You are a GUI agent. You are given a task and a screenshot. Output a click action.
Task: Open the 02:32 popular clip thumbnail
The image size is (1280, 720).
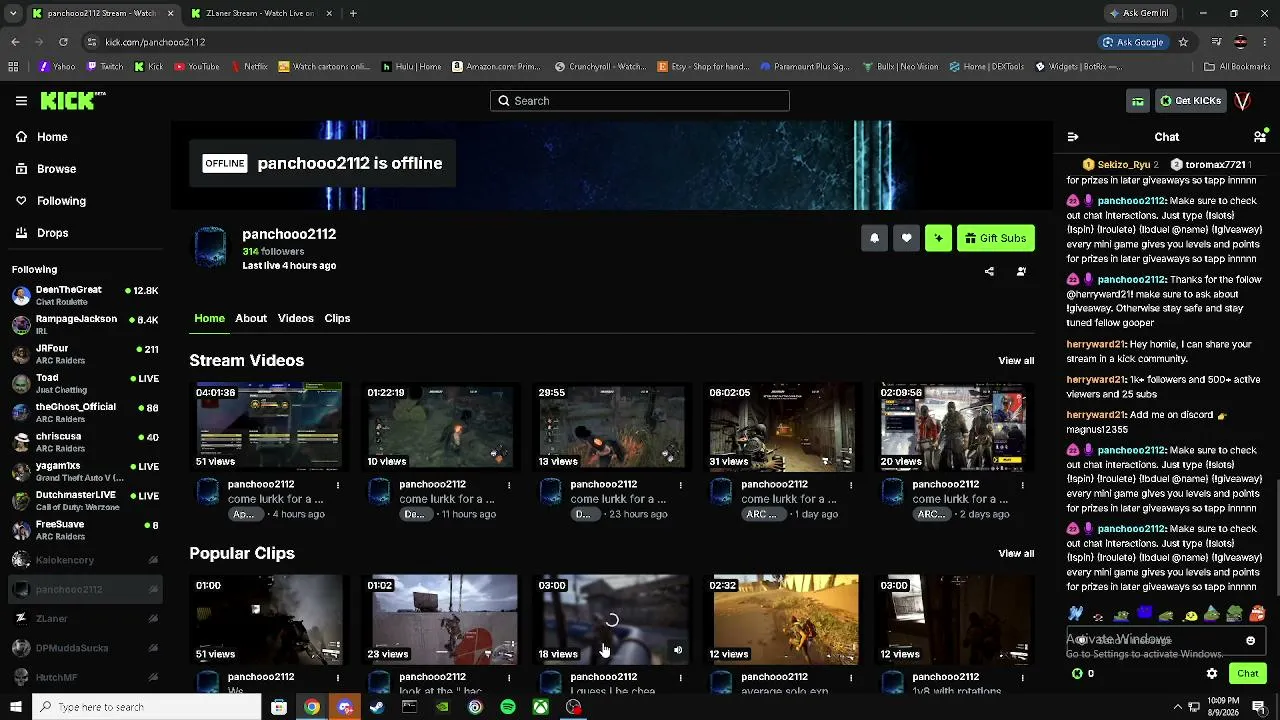[784, 619]
